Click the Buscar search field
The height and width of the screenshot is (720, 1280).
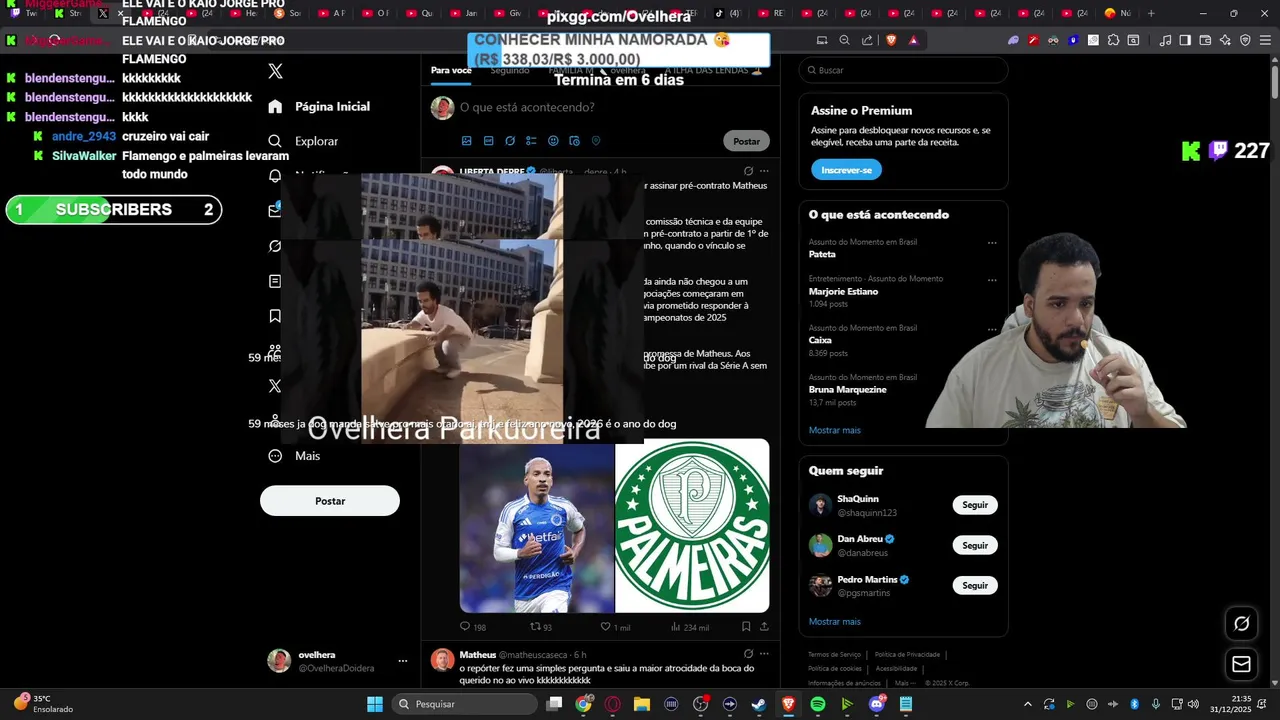coord(903,70)
